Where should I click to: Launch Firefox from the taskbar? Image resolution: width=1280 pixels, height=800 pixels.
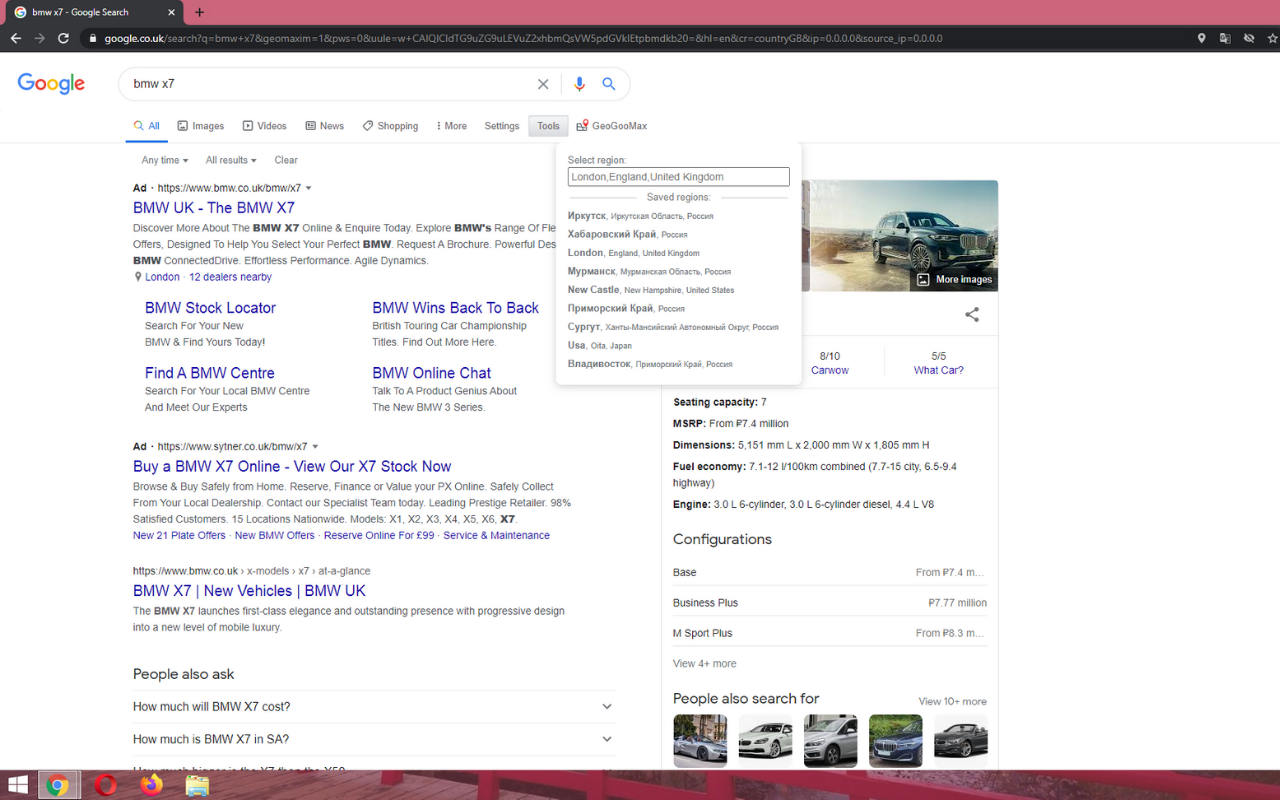pos(151,785)
